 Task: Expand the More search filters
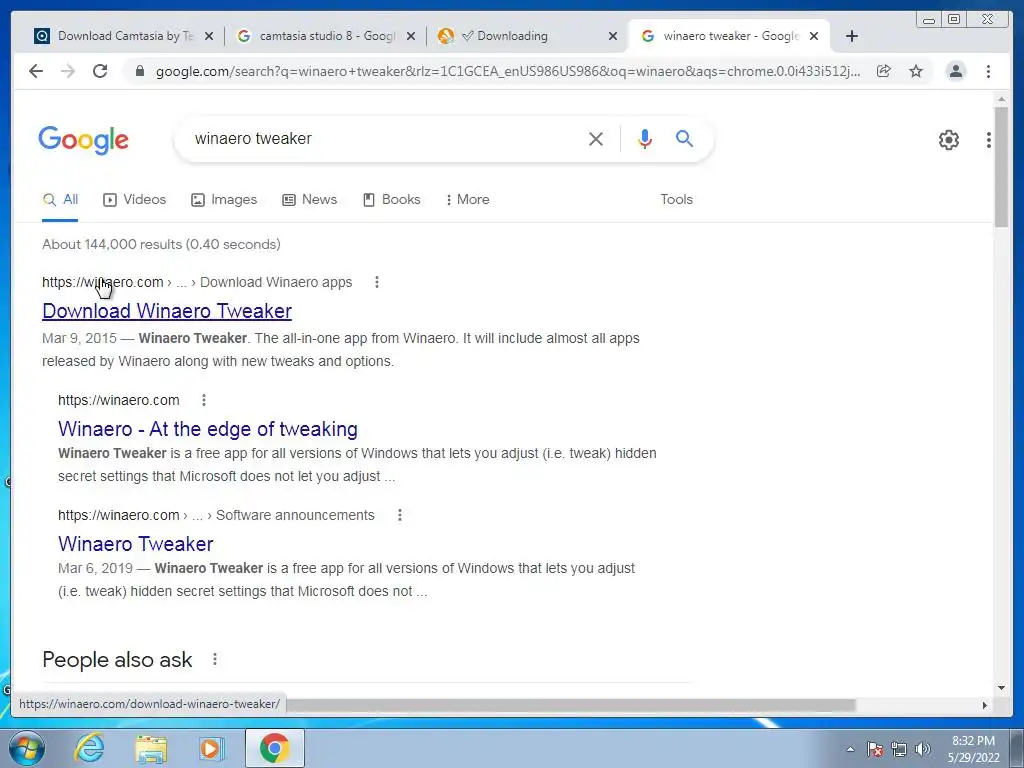468,200
